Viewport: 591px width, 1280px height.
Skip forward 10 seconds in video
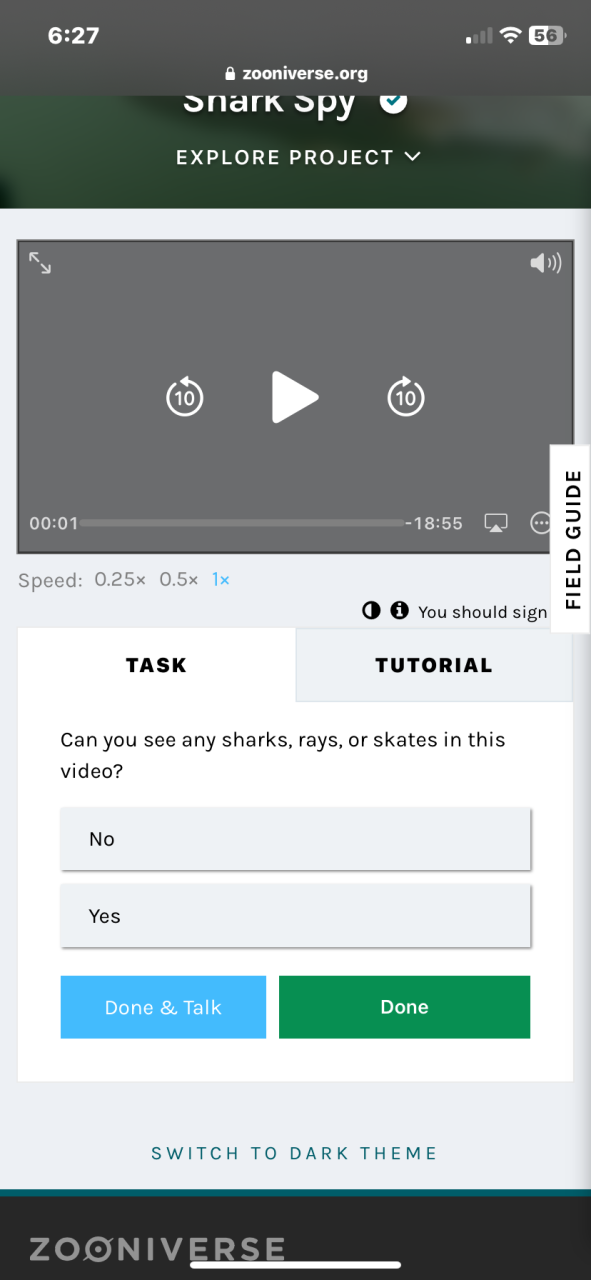pos(406,397)
